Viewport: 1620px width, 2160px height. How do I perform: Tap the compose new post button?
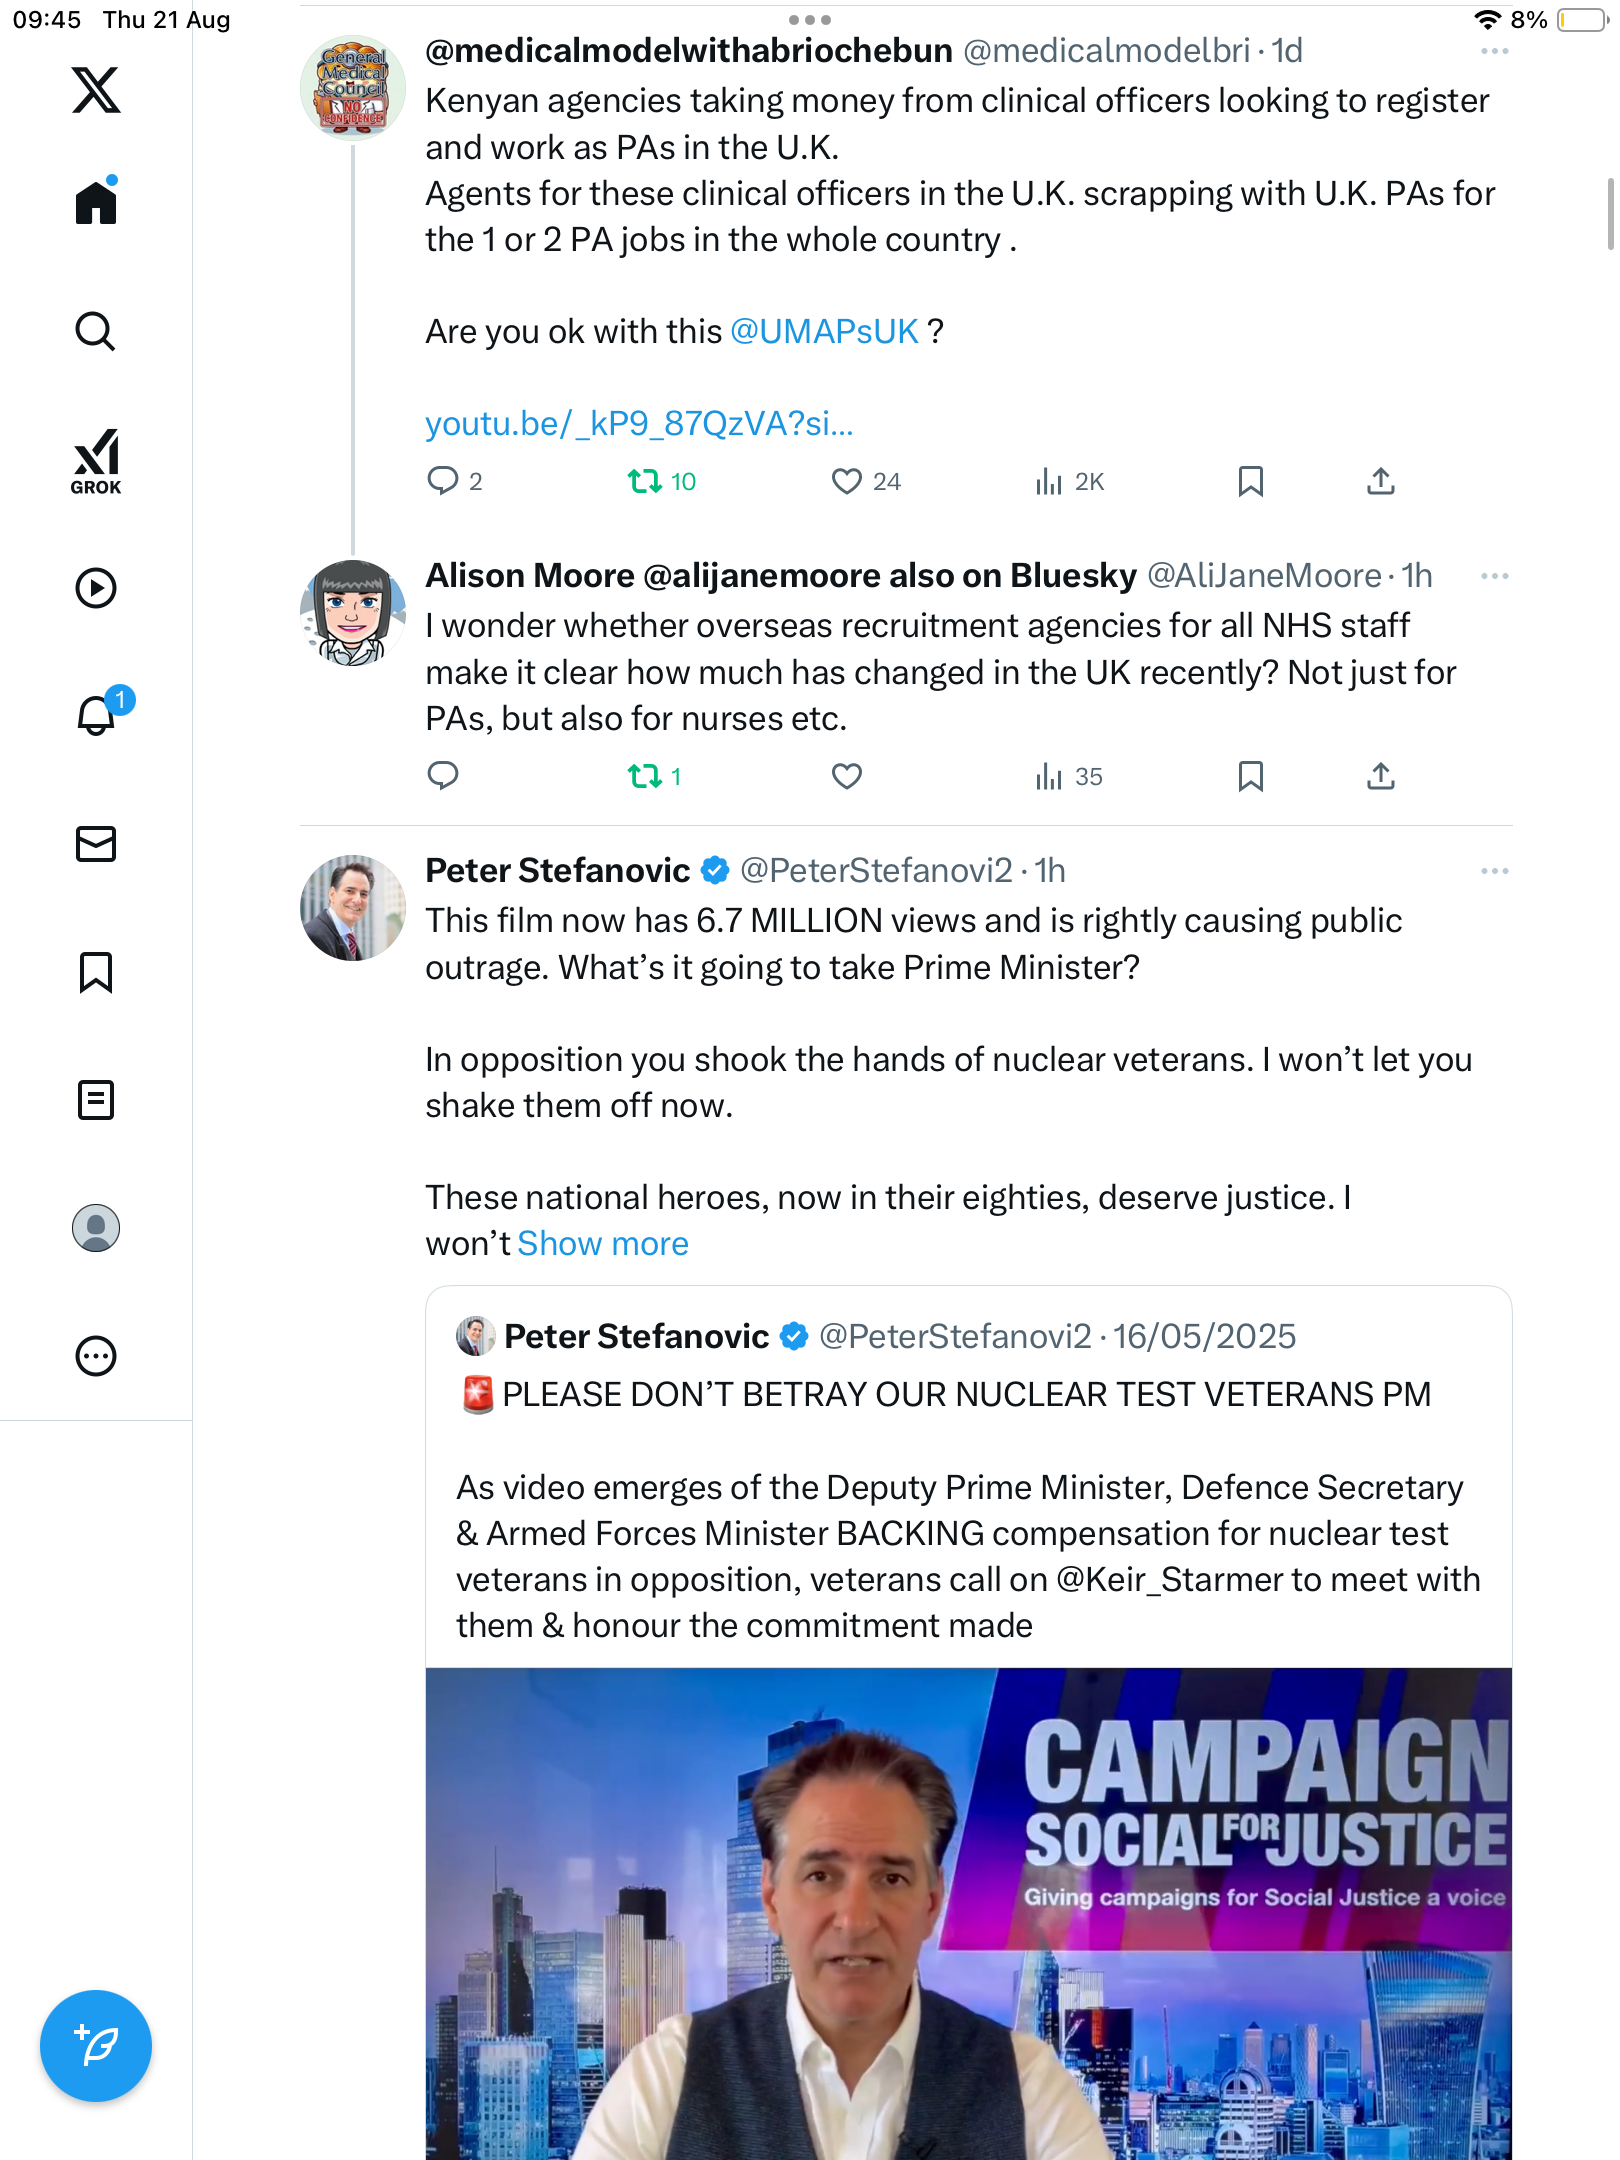(96, 2045)
